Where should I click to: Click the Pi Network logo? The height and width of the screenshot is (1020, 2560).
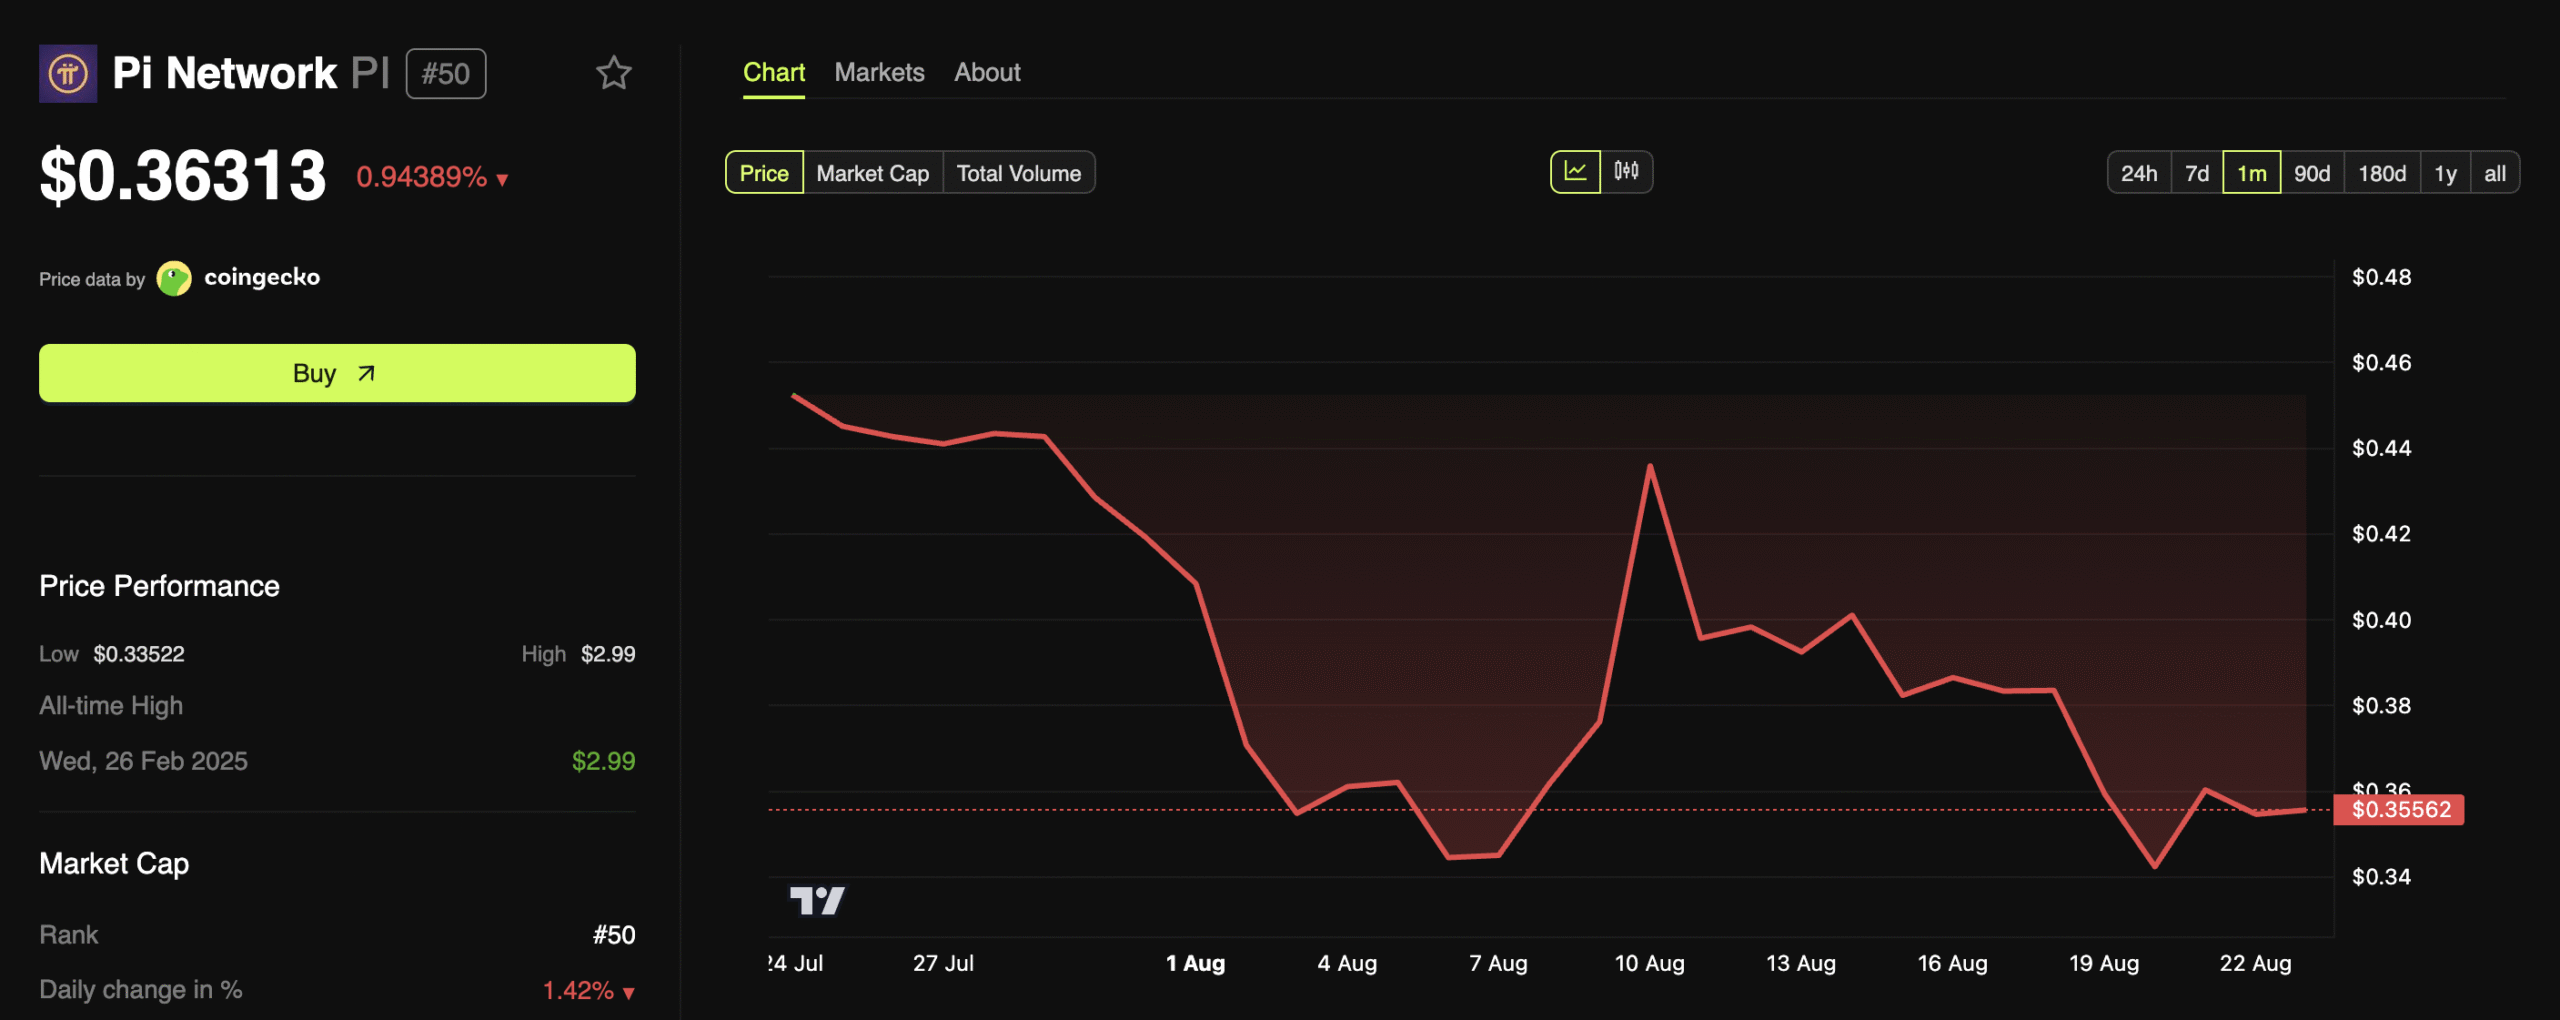tap(67, 72)
